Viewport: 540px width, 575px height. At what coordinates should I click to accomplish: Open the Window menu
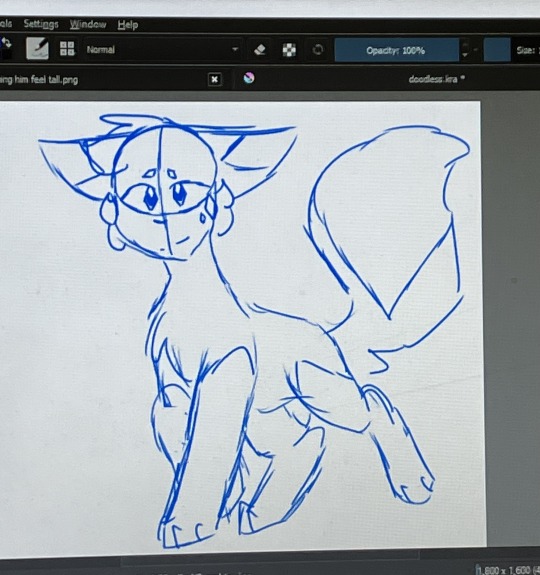click(88, 25)
